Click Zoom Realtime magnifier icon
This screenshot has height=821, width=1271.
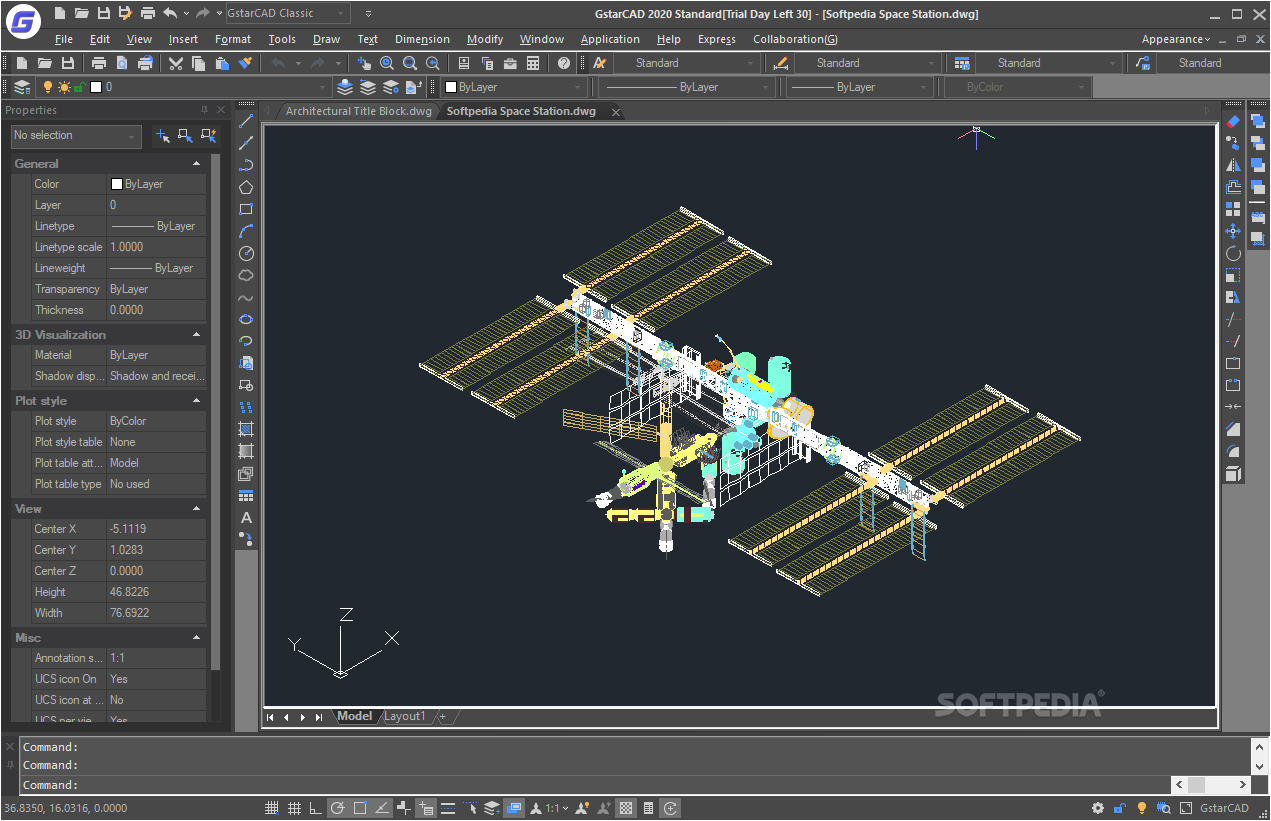click(387, 63)
